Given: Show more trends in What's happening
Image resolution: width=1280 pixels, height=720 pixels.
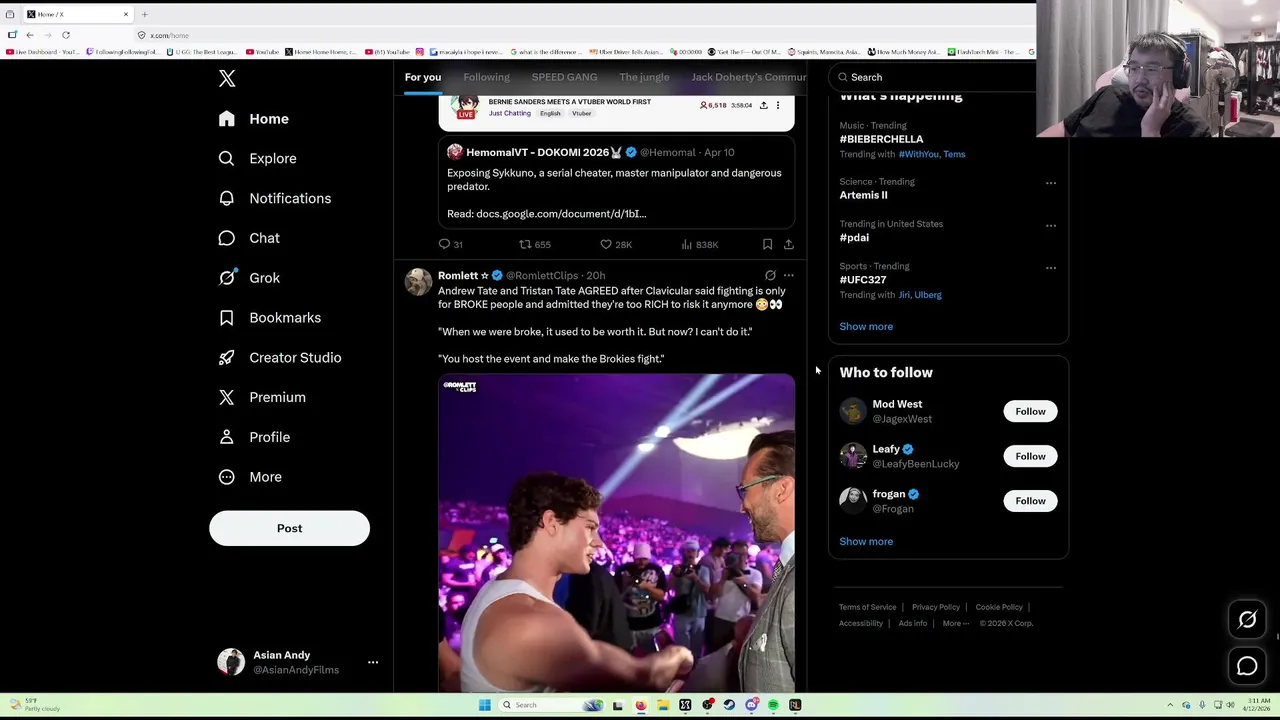Looking at the screenshot, I should click(x=866, y=326).
